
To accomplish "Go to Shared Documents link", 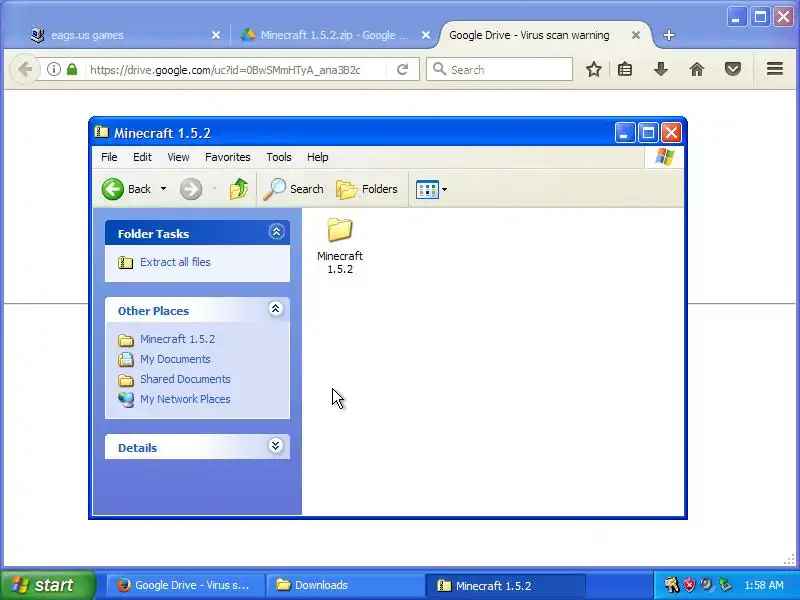I will (185, 379).
